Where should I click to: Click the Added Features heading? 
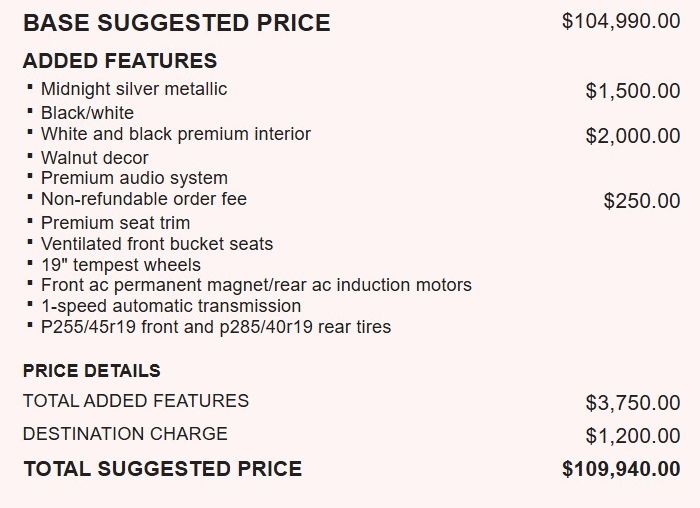(120, 61)
